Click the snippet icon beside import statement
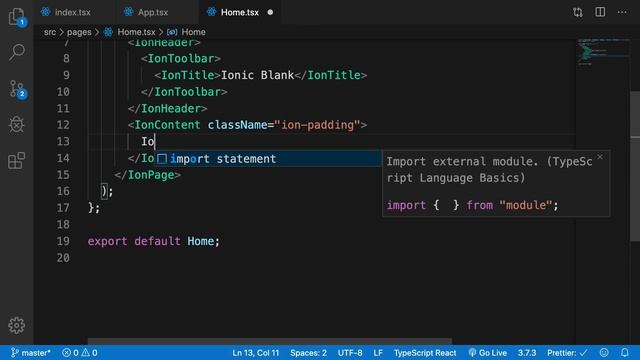This screenshot has width=640, height=360. (x=162, y=159)
